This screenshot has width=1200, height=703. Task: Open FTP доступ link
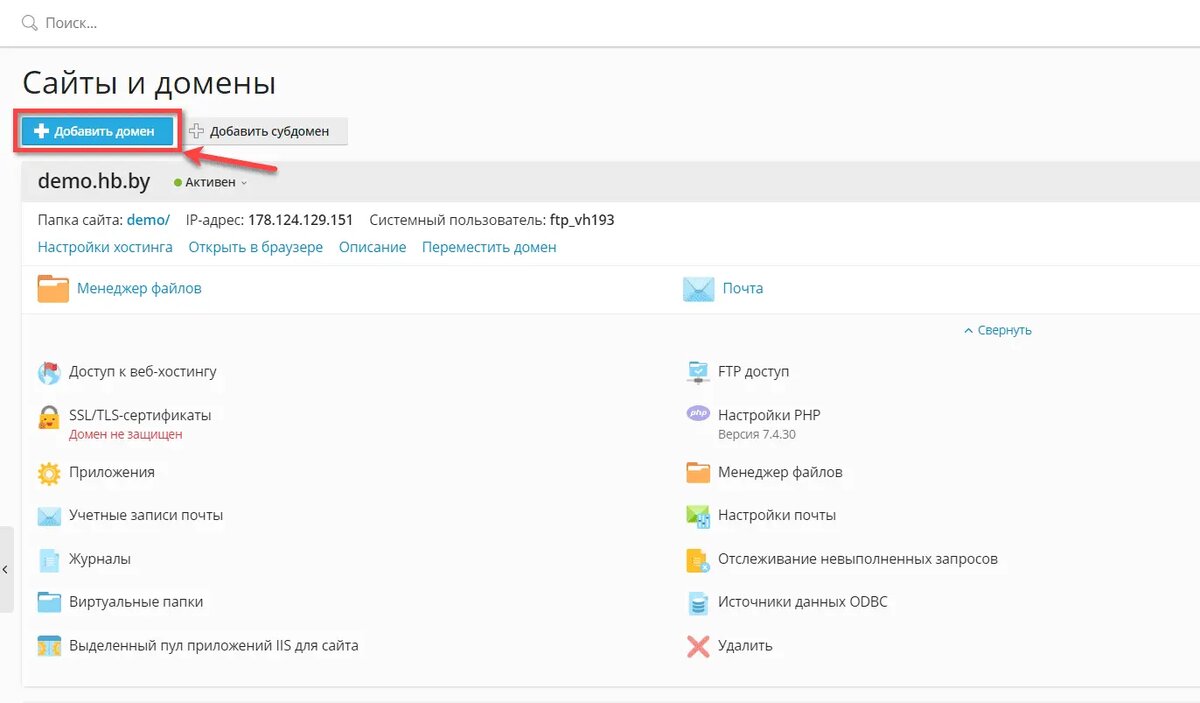coord(754,371)
